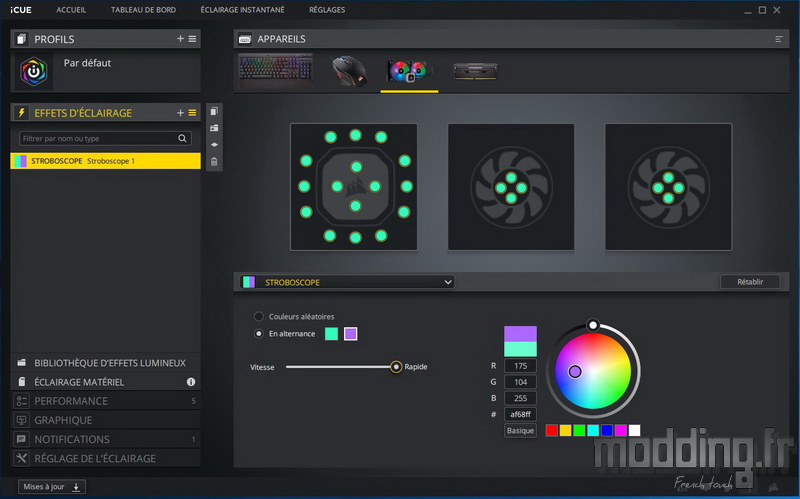Click the search magnifier in filter box
The image size is (800, 499).
[x=182, y=138]
